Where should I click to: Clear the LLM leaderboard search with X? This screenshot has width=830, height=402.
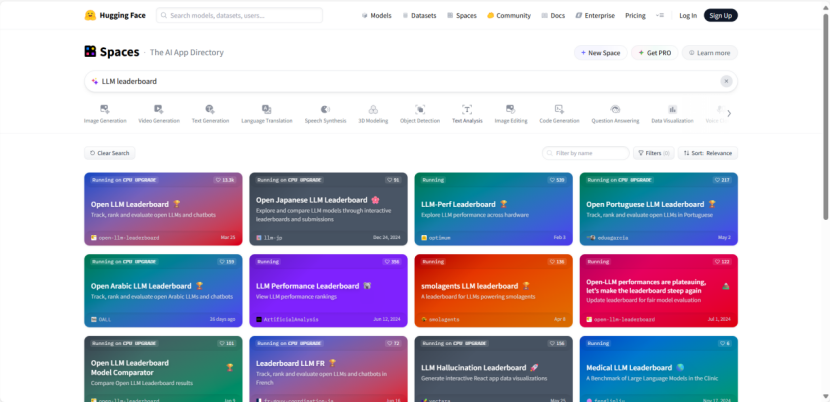[x=726, y=81]
